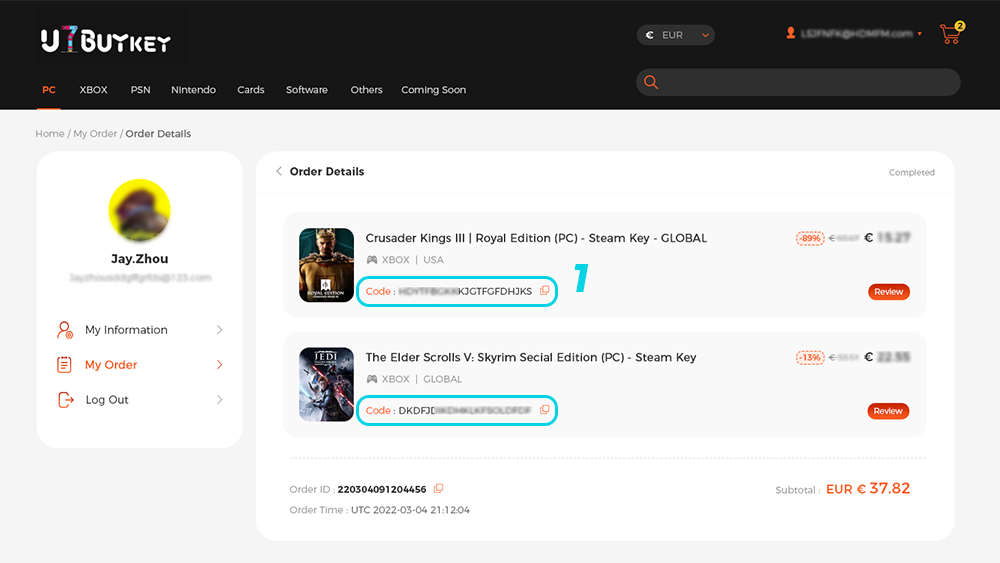This screenshot has height=563, width=1000.
Task: Expand the account email dropdown arrow
Action: click(920, 34)
